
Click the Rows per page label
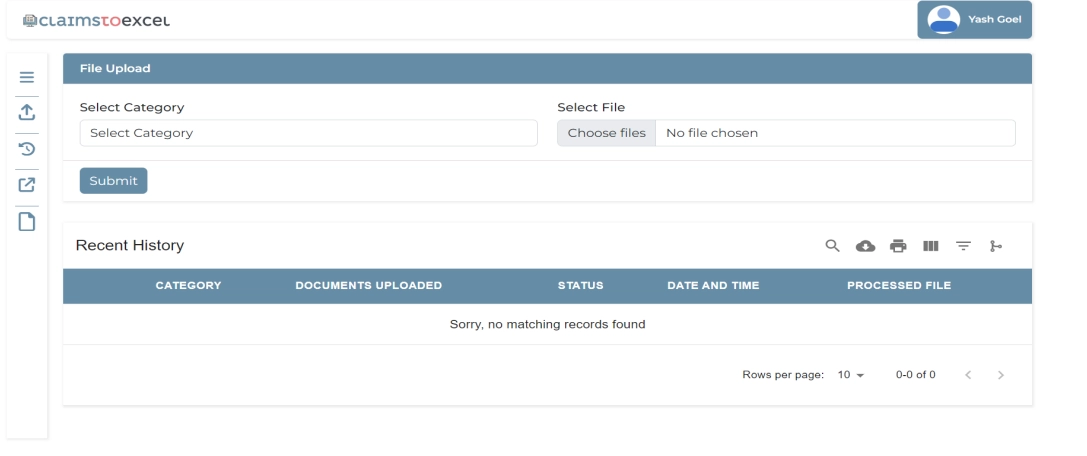click(x=783, y=375)
